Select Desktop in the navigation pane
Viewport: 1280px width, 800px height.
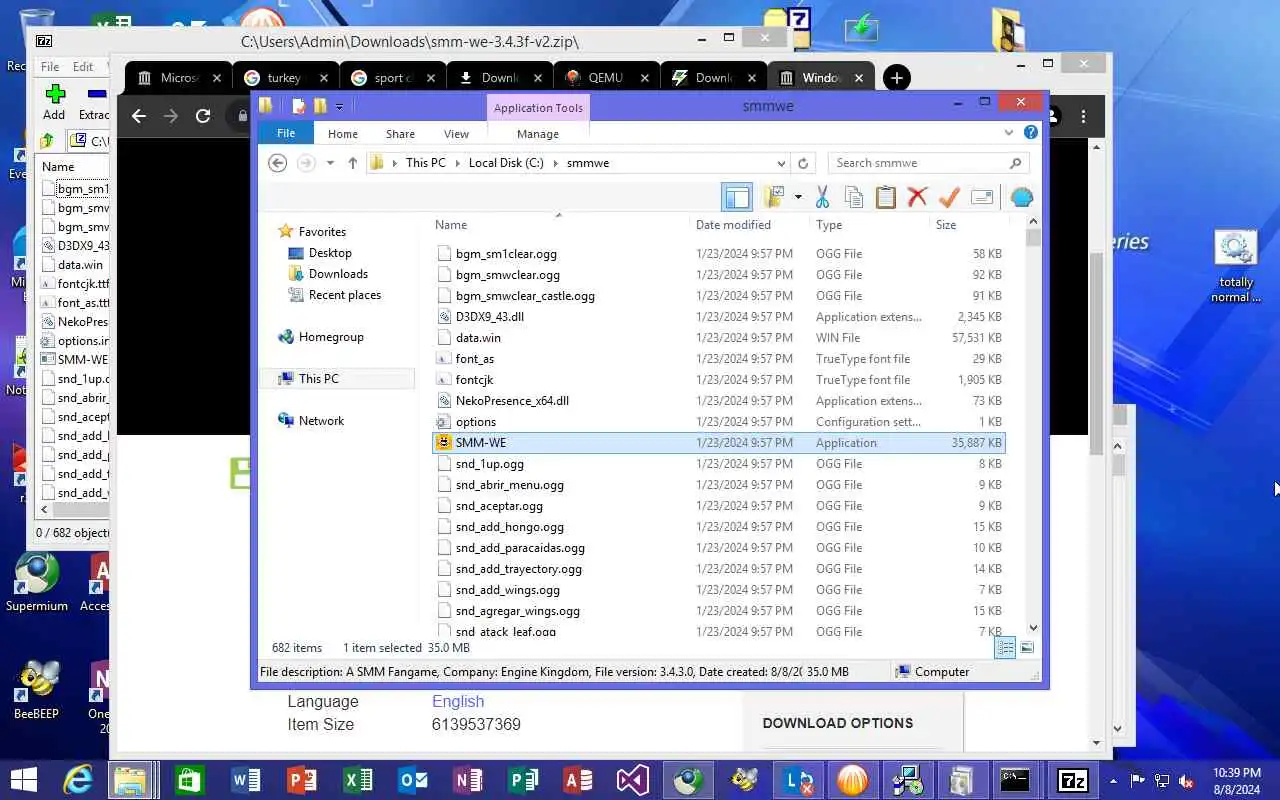click(x=330, y=253)
